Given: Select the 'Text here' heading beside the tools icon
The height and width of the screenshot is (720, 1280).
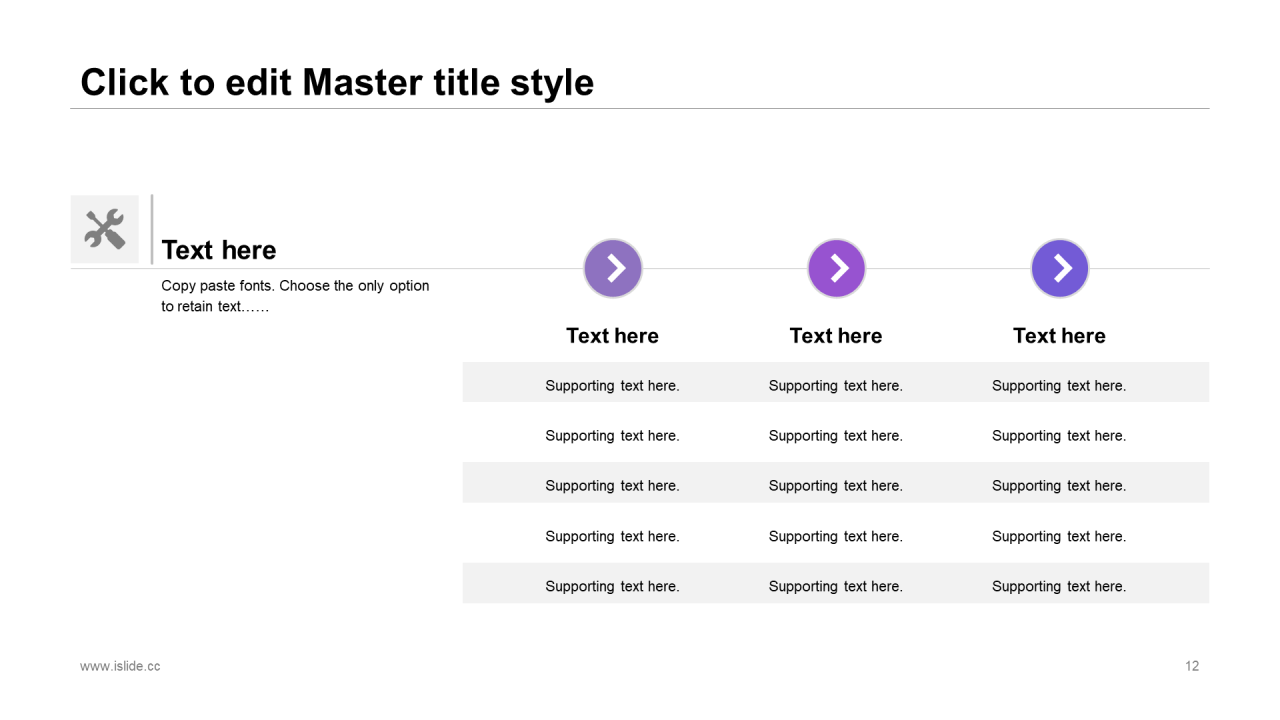Looking at the screenshot, I should tap(219, 250).
